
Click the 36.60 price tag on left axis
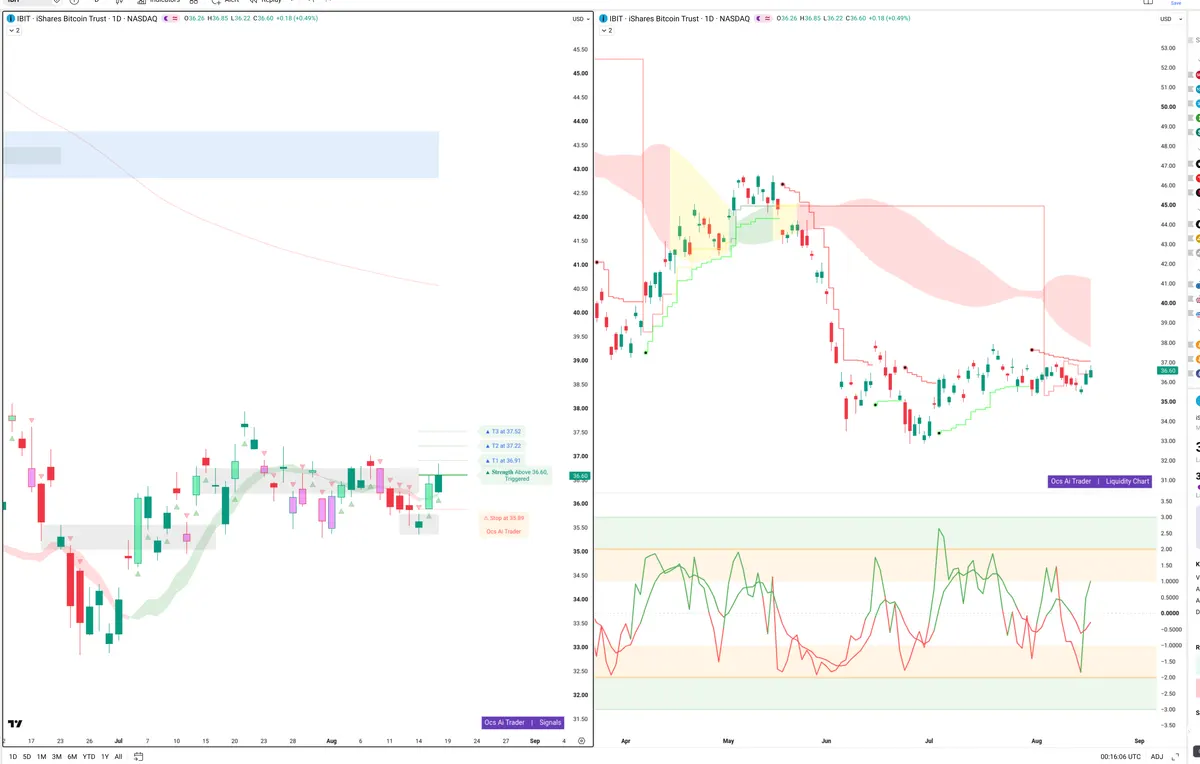point(579,477)
